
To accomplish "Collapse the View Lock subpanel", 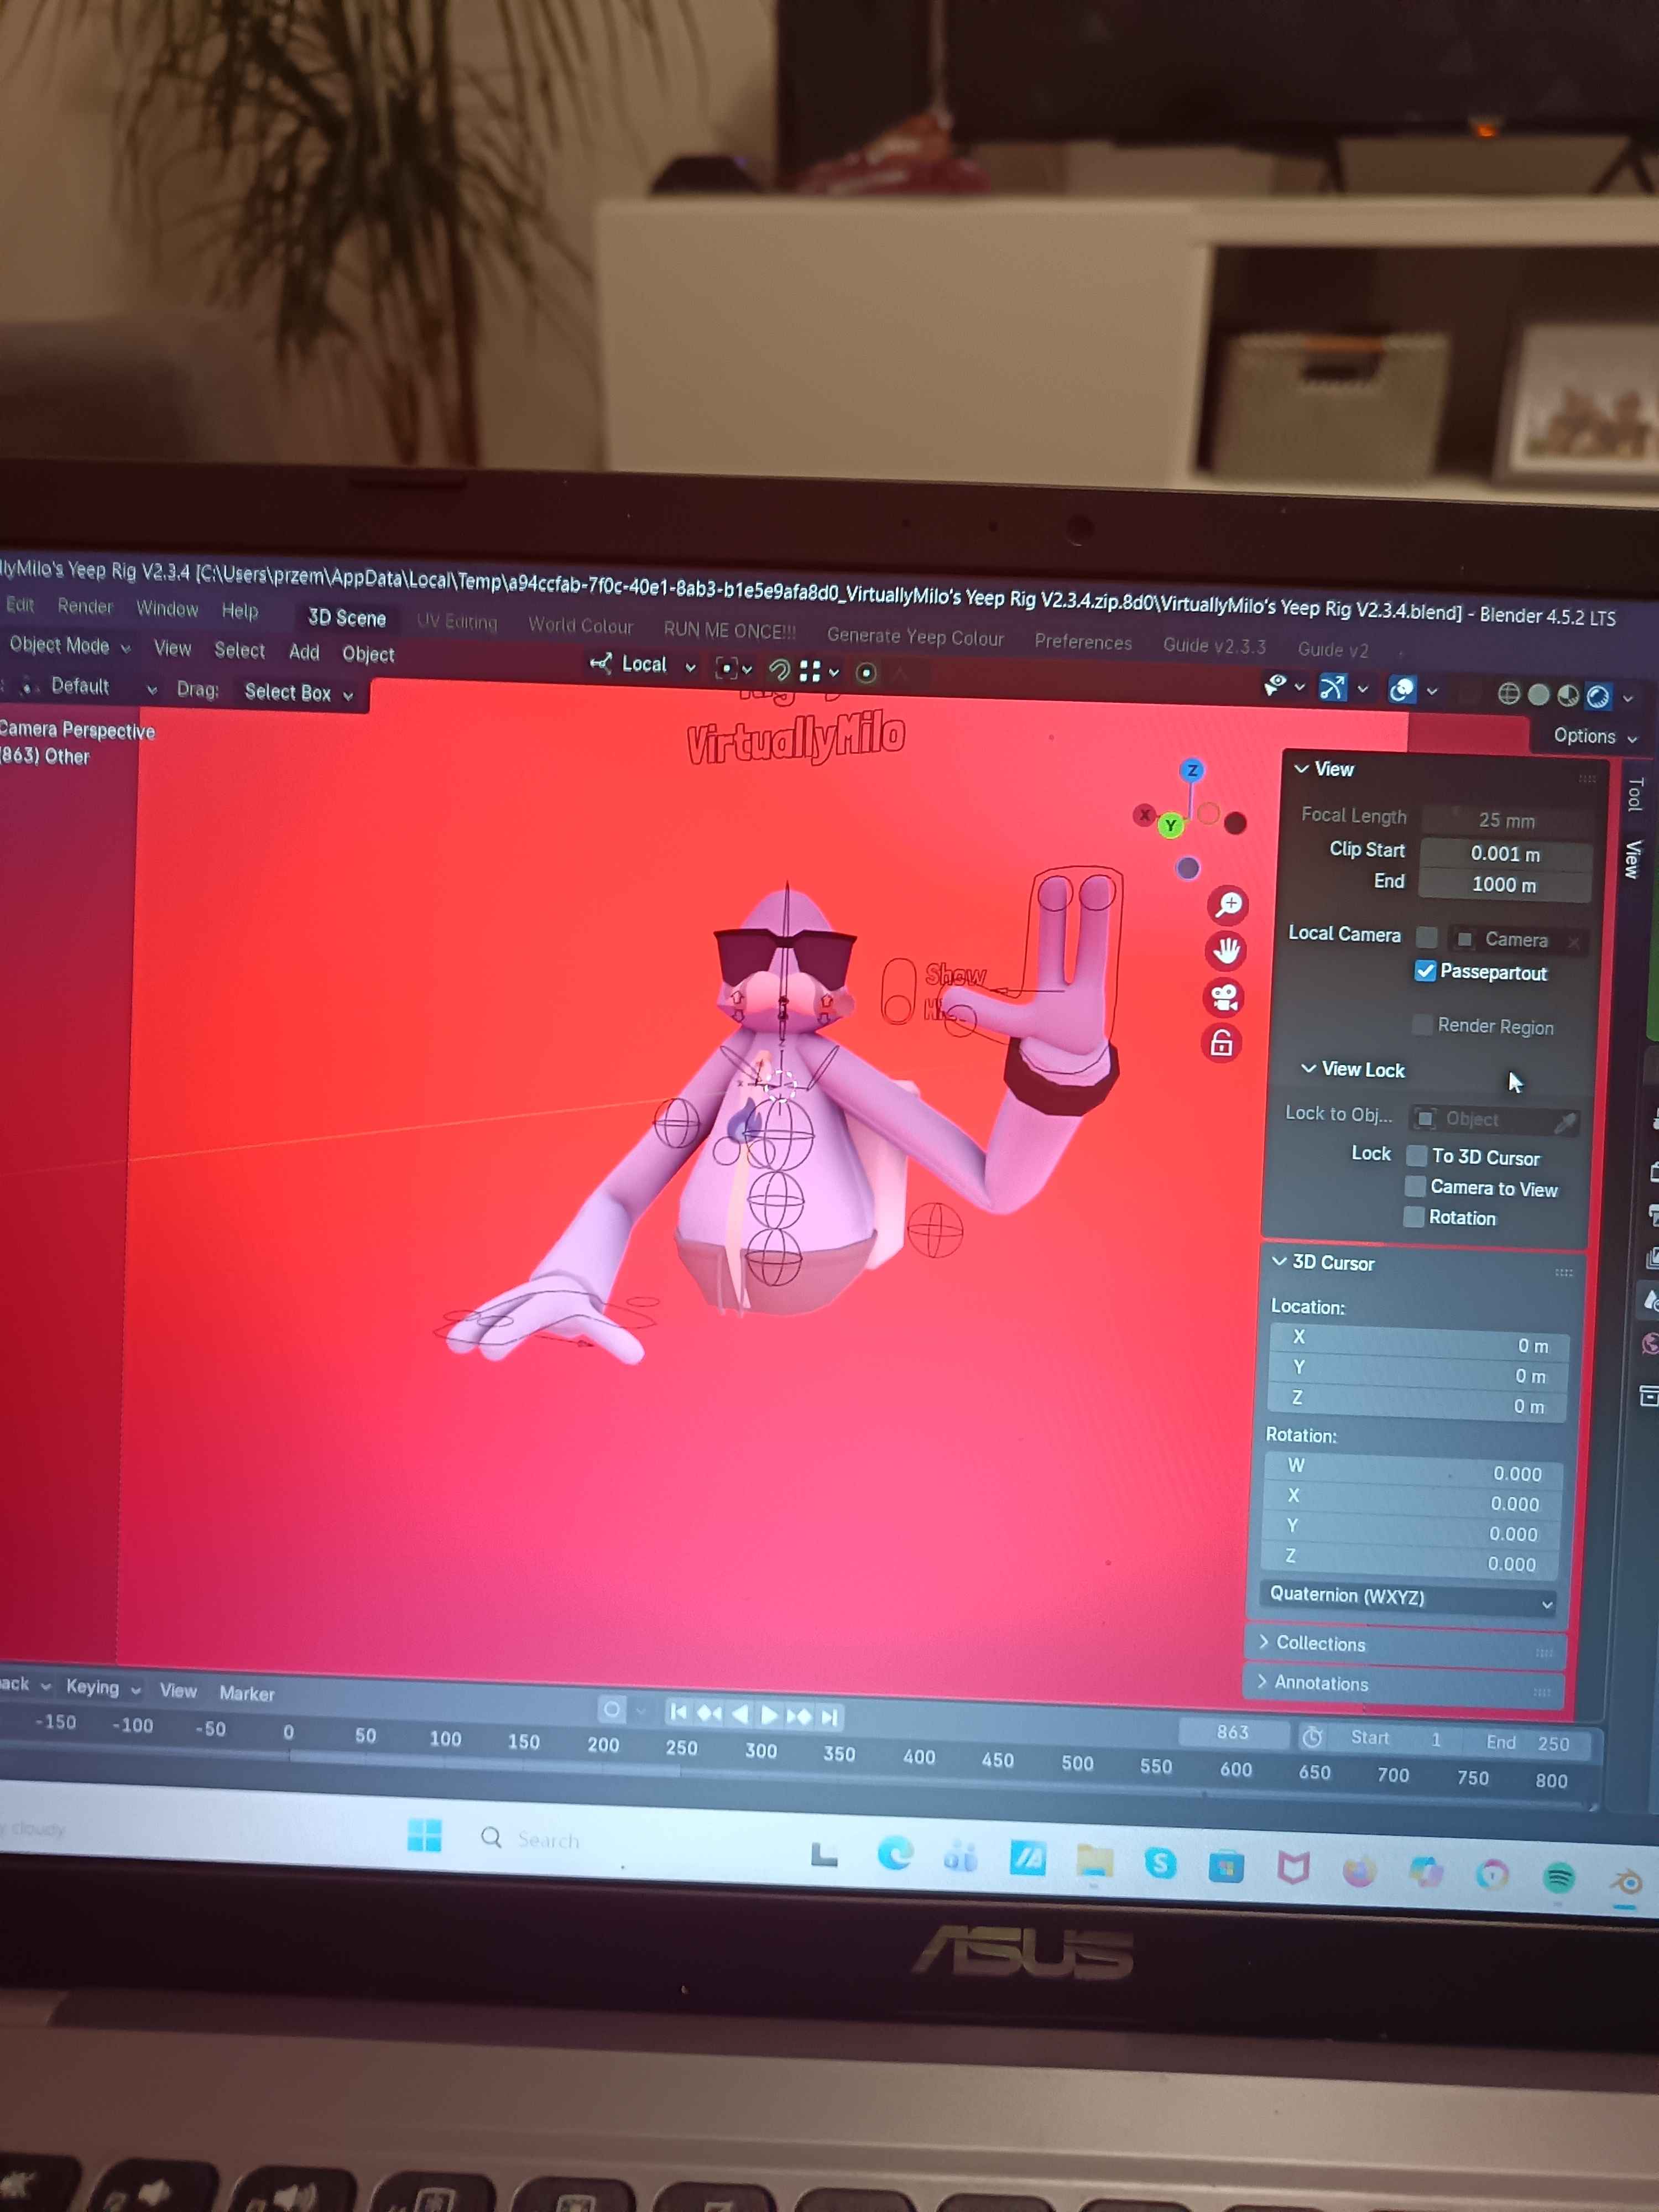I will (x=1308, y=1068).
